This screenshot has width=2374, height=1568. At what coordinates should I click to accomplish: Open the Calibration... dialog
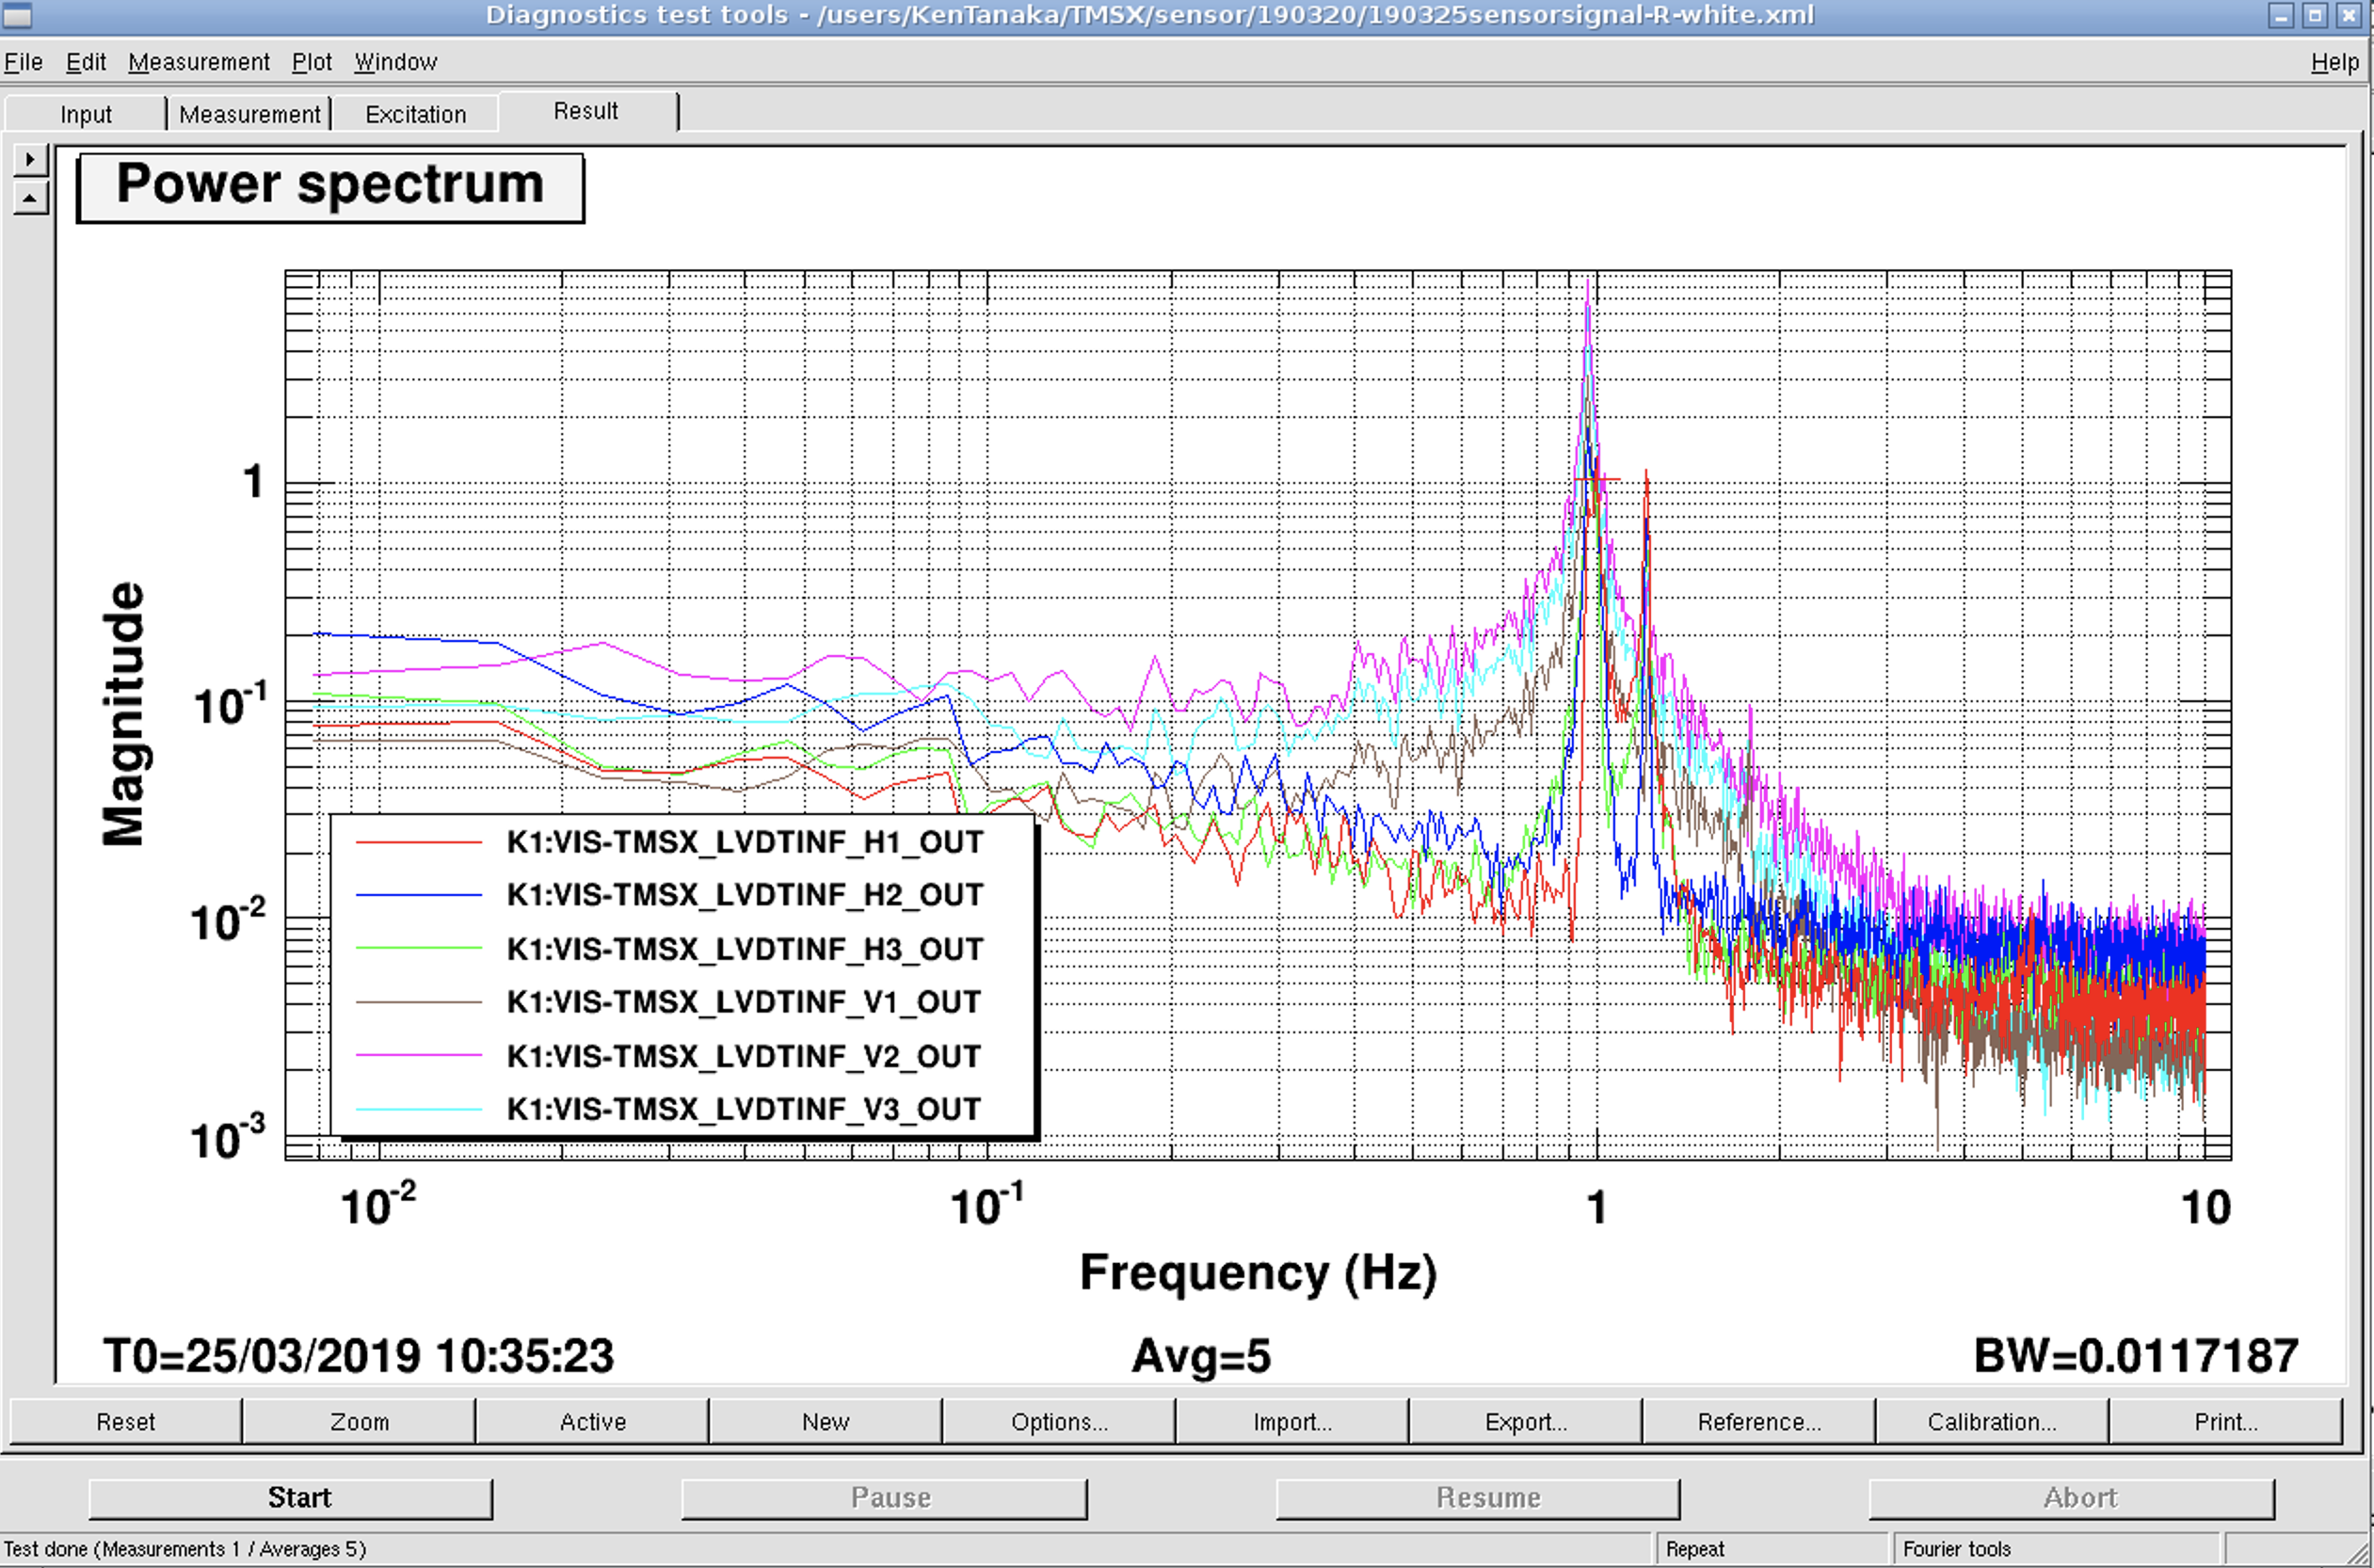(x=1992, y=1421)
